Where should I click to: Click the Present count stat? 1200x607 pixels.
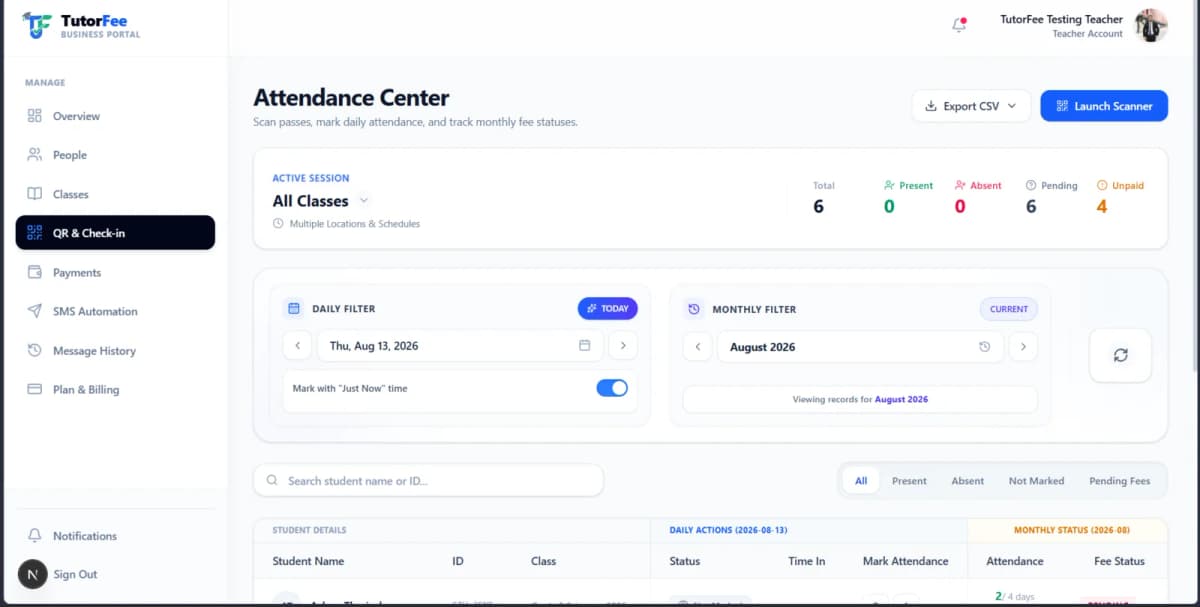pos(908,198)
